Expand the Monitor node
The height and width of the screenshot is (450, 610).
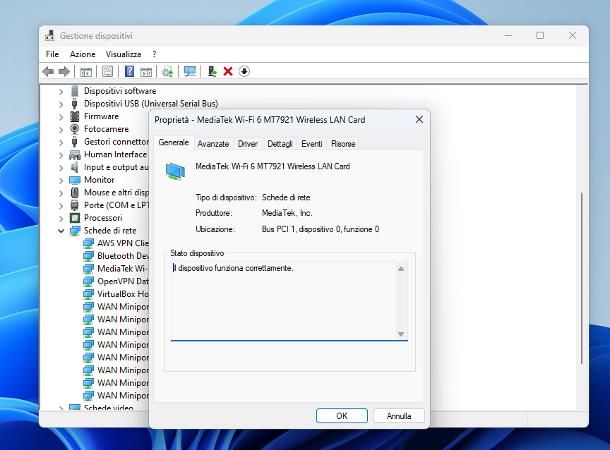pyautogui.click(x=61, y=180)
